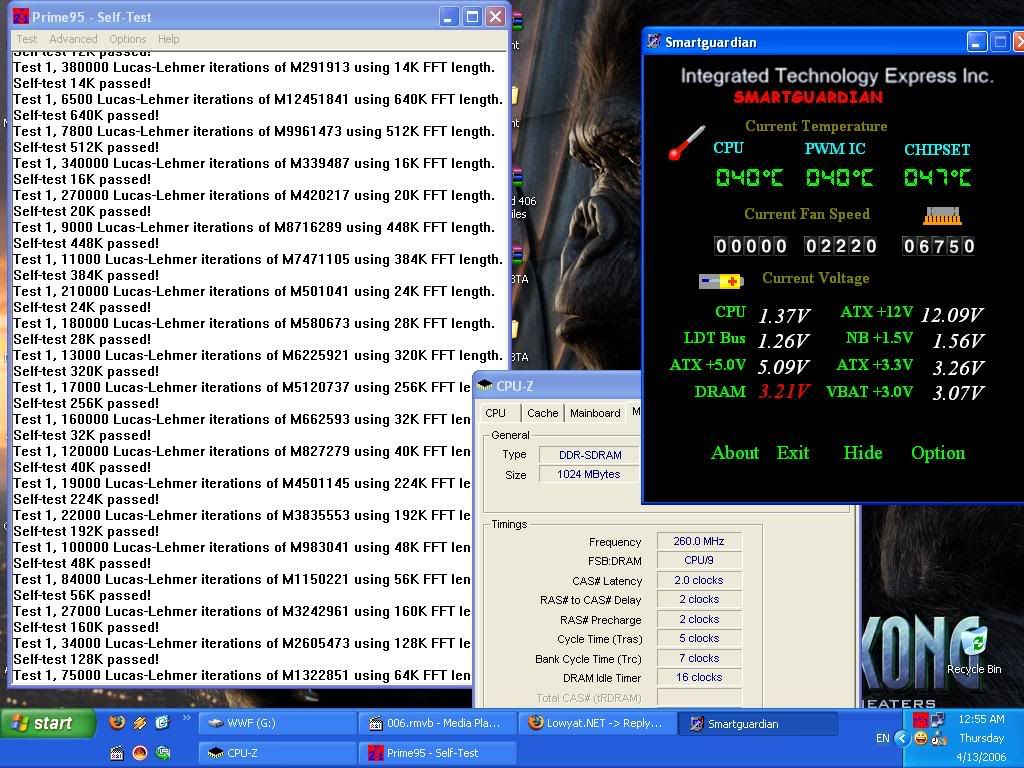Screen dimensions: 1024x768
Task: Click the CPU-Z chip icon in title bar
Action: pos(484,385)
